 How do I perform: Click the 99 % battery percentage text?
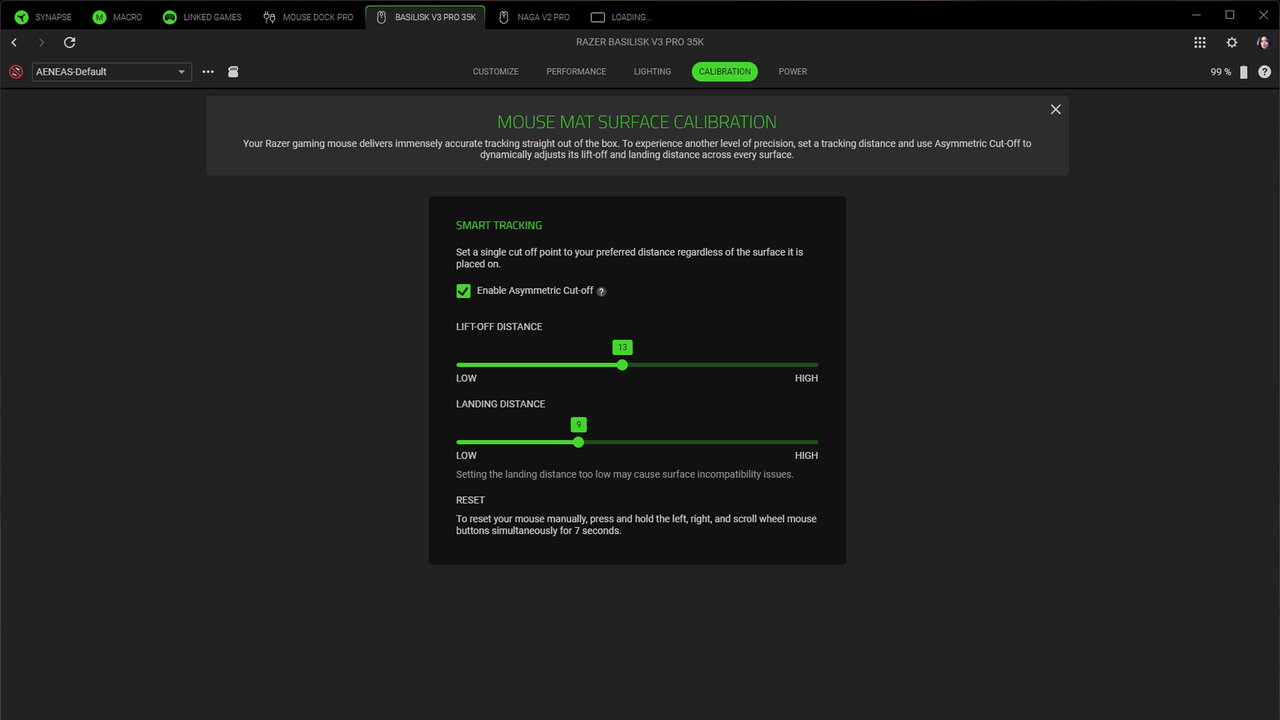(1221, 72)
